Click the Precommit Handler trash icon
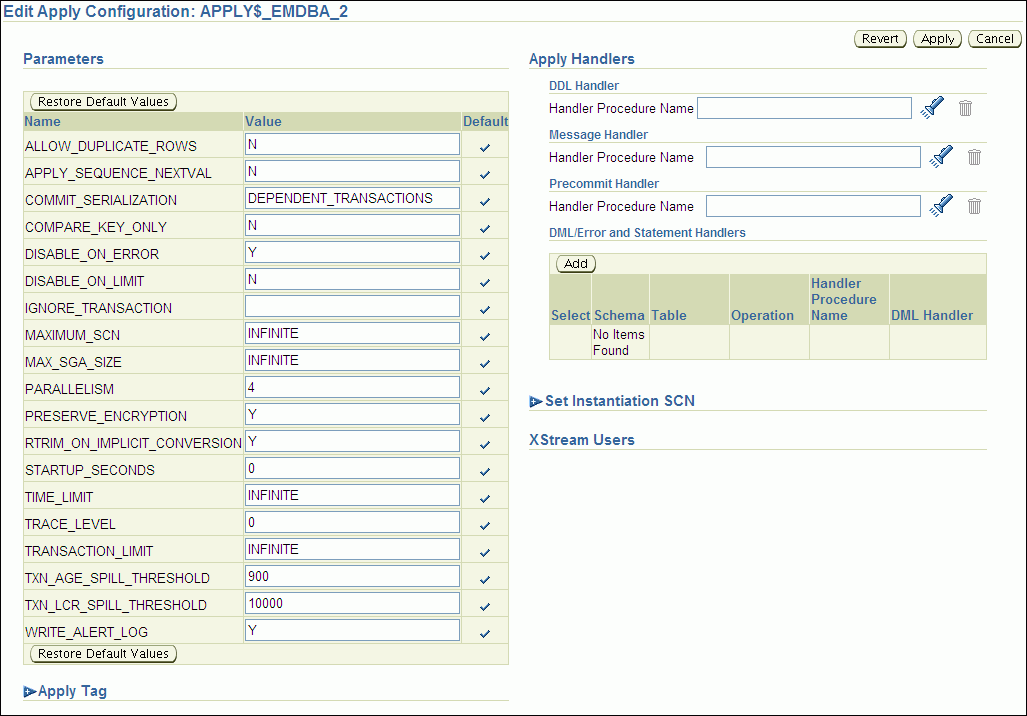 pos(974,206)
